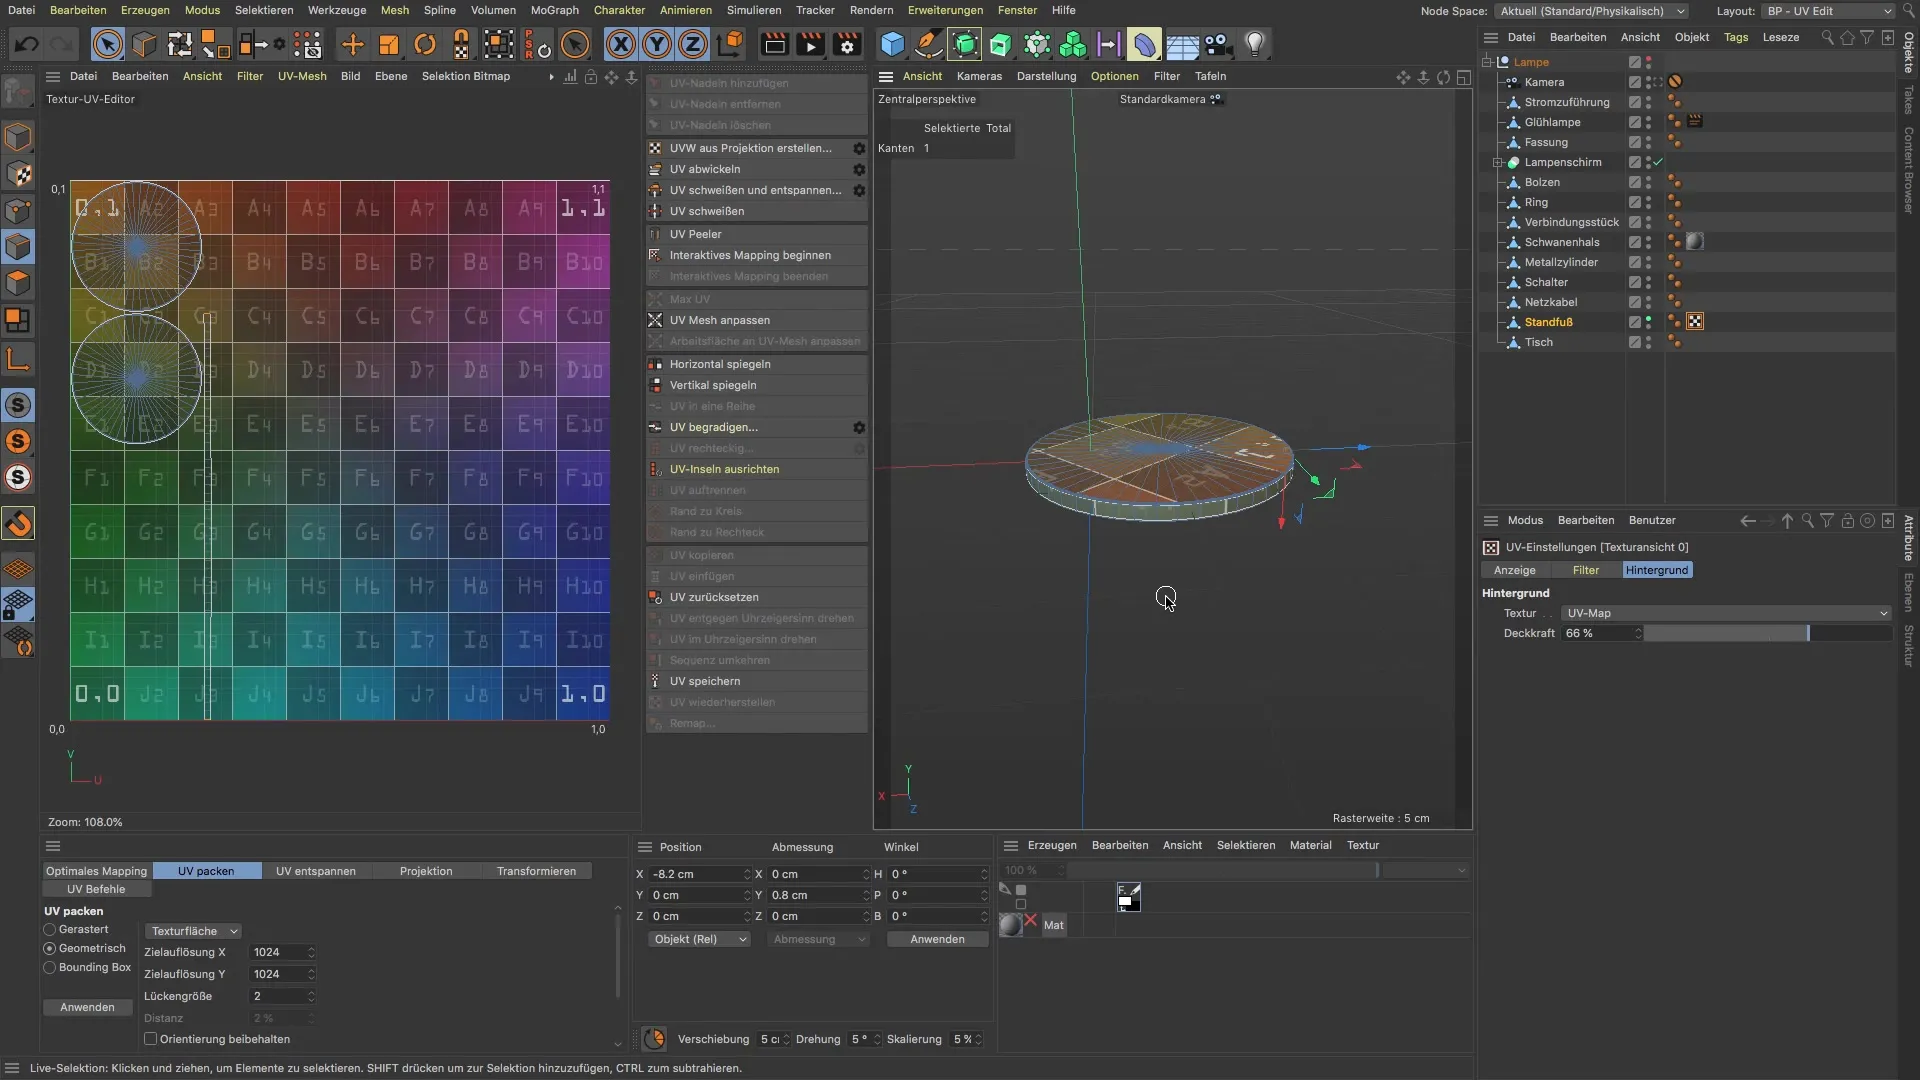
Task: Activate the Move tool cross icon
Action: 352,45
